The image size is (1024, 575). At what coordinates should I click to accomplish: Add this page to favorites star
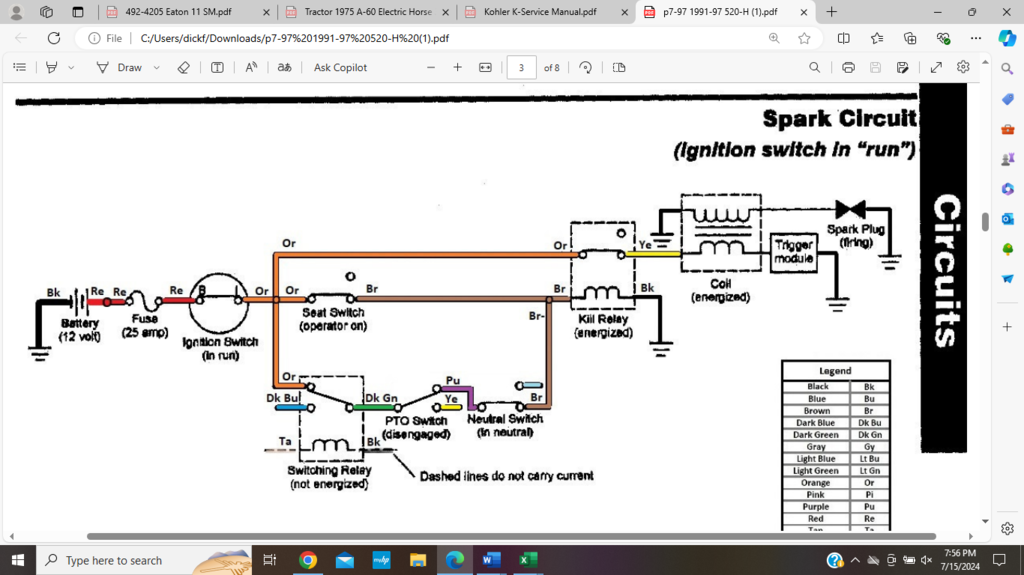click(804, 38)
